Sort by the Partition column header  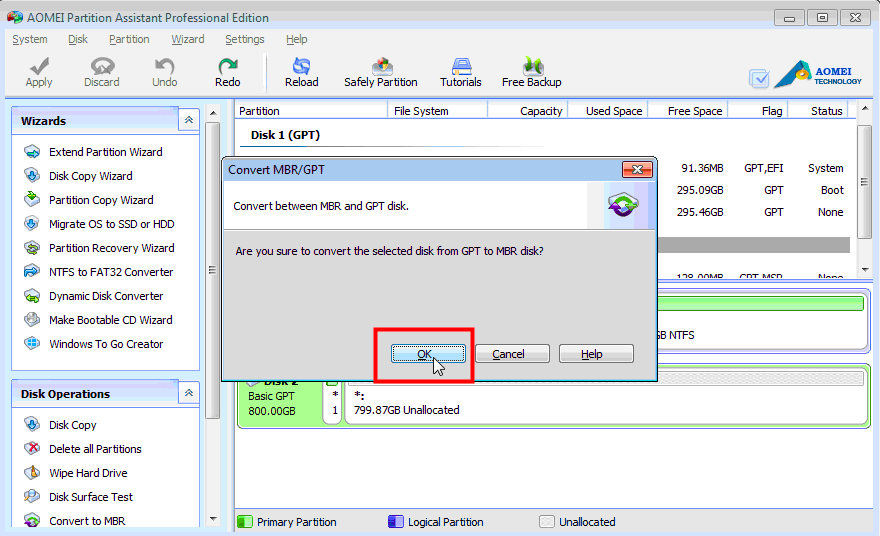[x=311, y=111]
